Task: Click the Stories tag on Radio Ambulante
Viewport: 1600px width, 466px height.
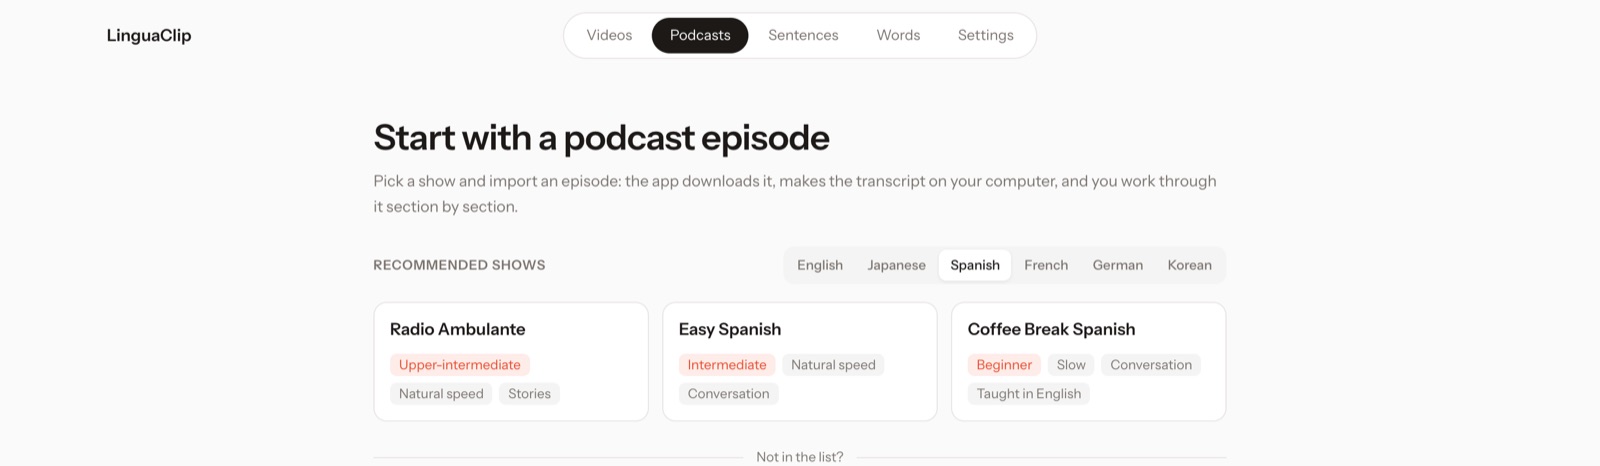Action: click(x=529, y=394)
